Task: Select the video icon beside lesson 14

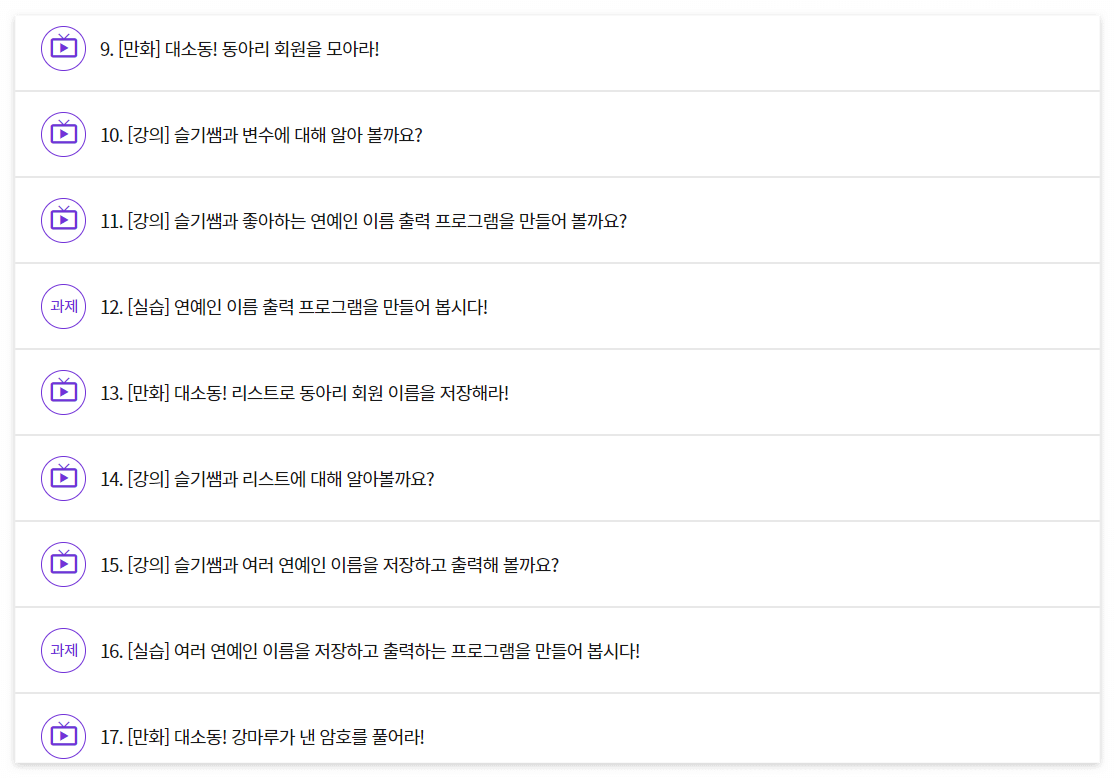Action: pos(62,477)
